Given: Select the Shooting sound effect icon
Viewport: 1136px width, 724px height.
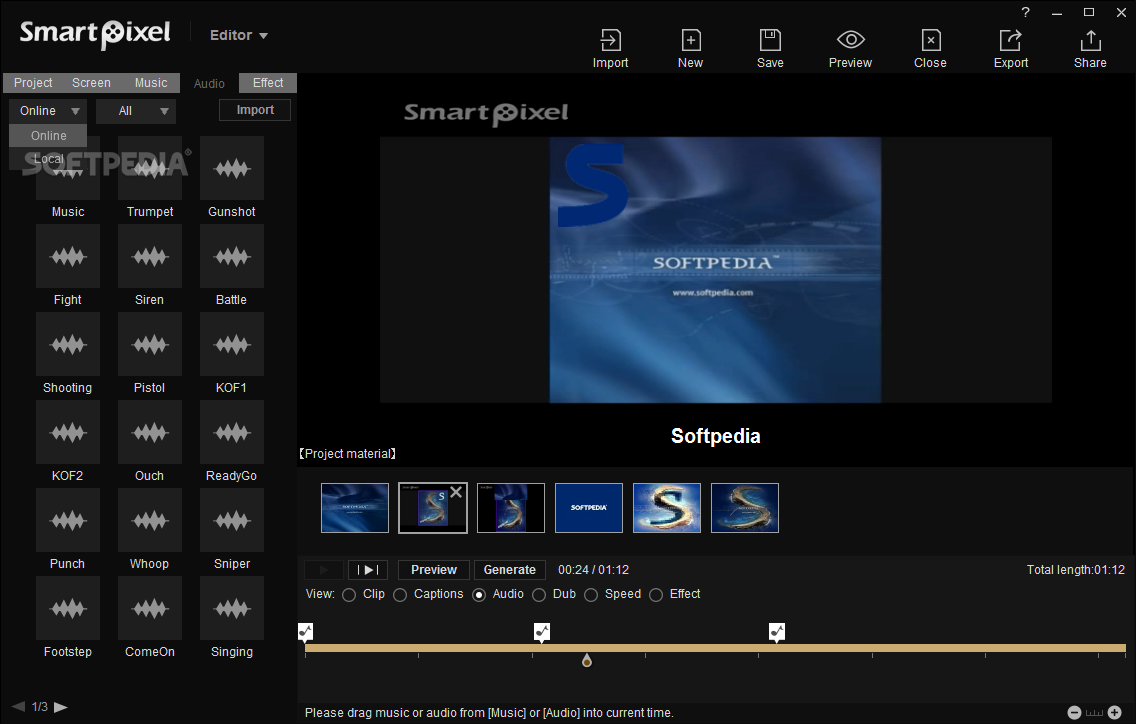Looking at the screenshot, I should click(68, 344).
